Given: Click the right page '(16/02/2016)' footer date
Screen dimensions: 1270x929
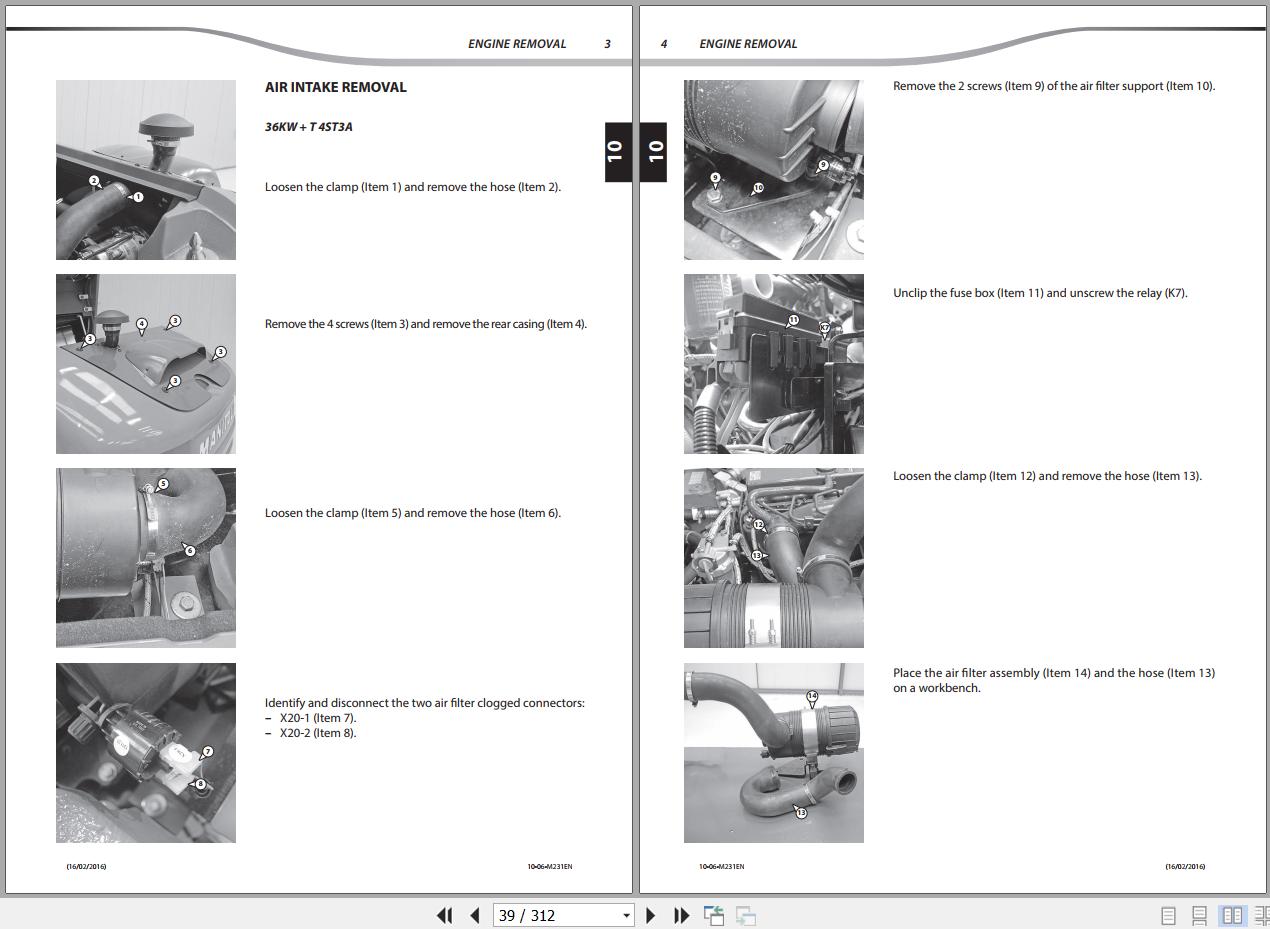Looking at the screenshot, I should [1185, 867].
